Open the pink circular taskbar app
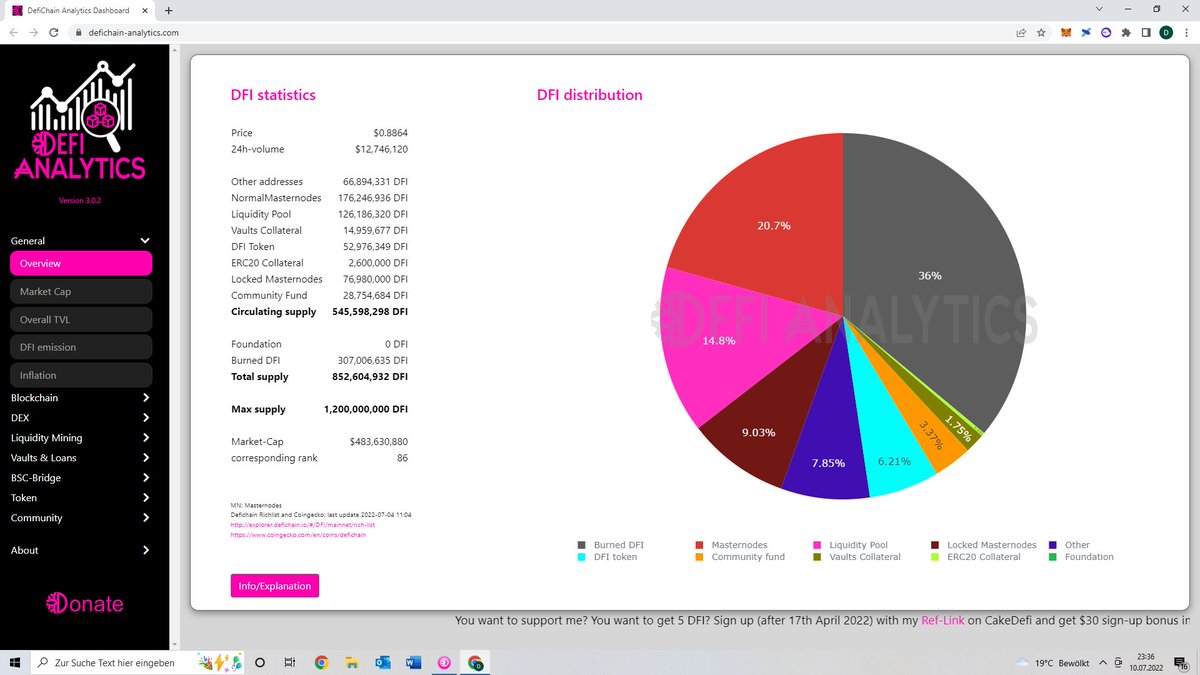 [x=444, y=662]
